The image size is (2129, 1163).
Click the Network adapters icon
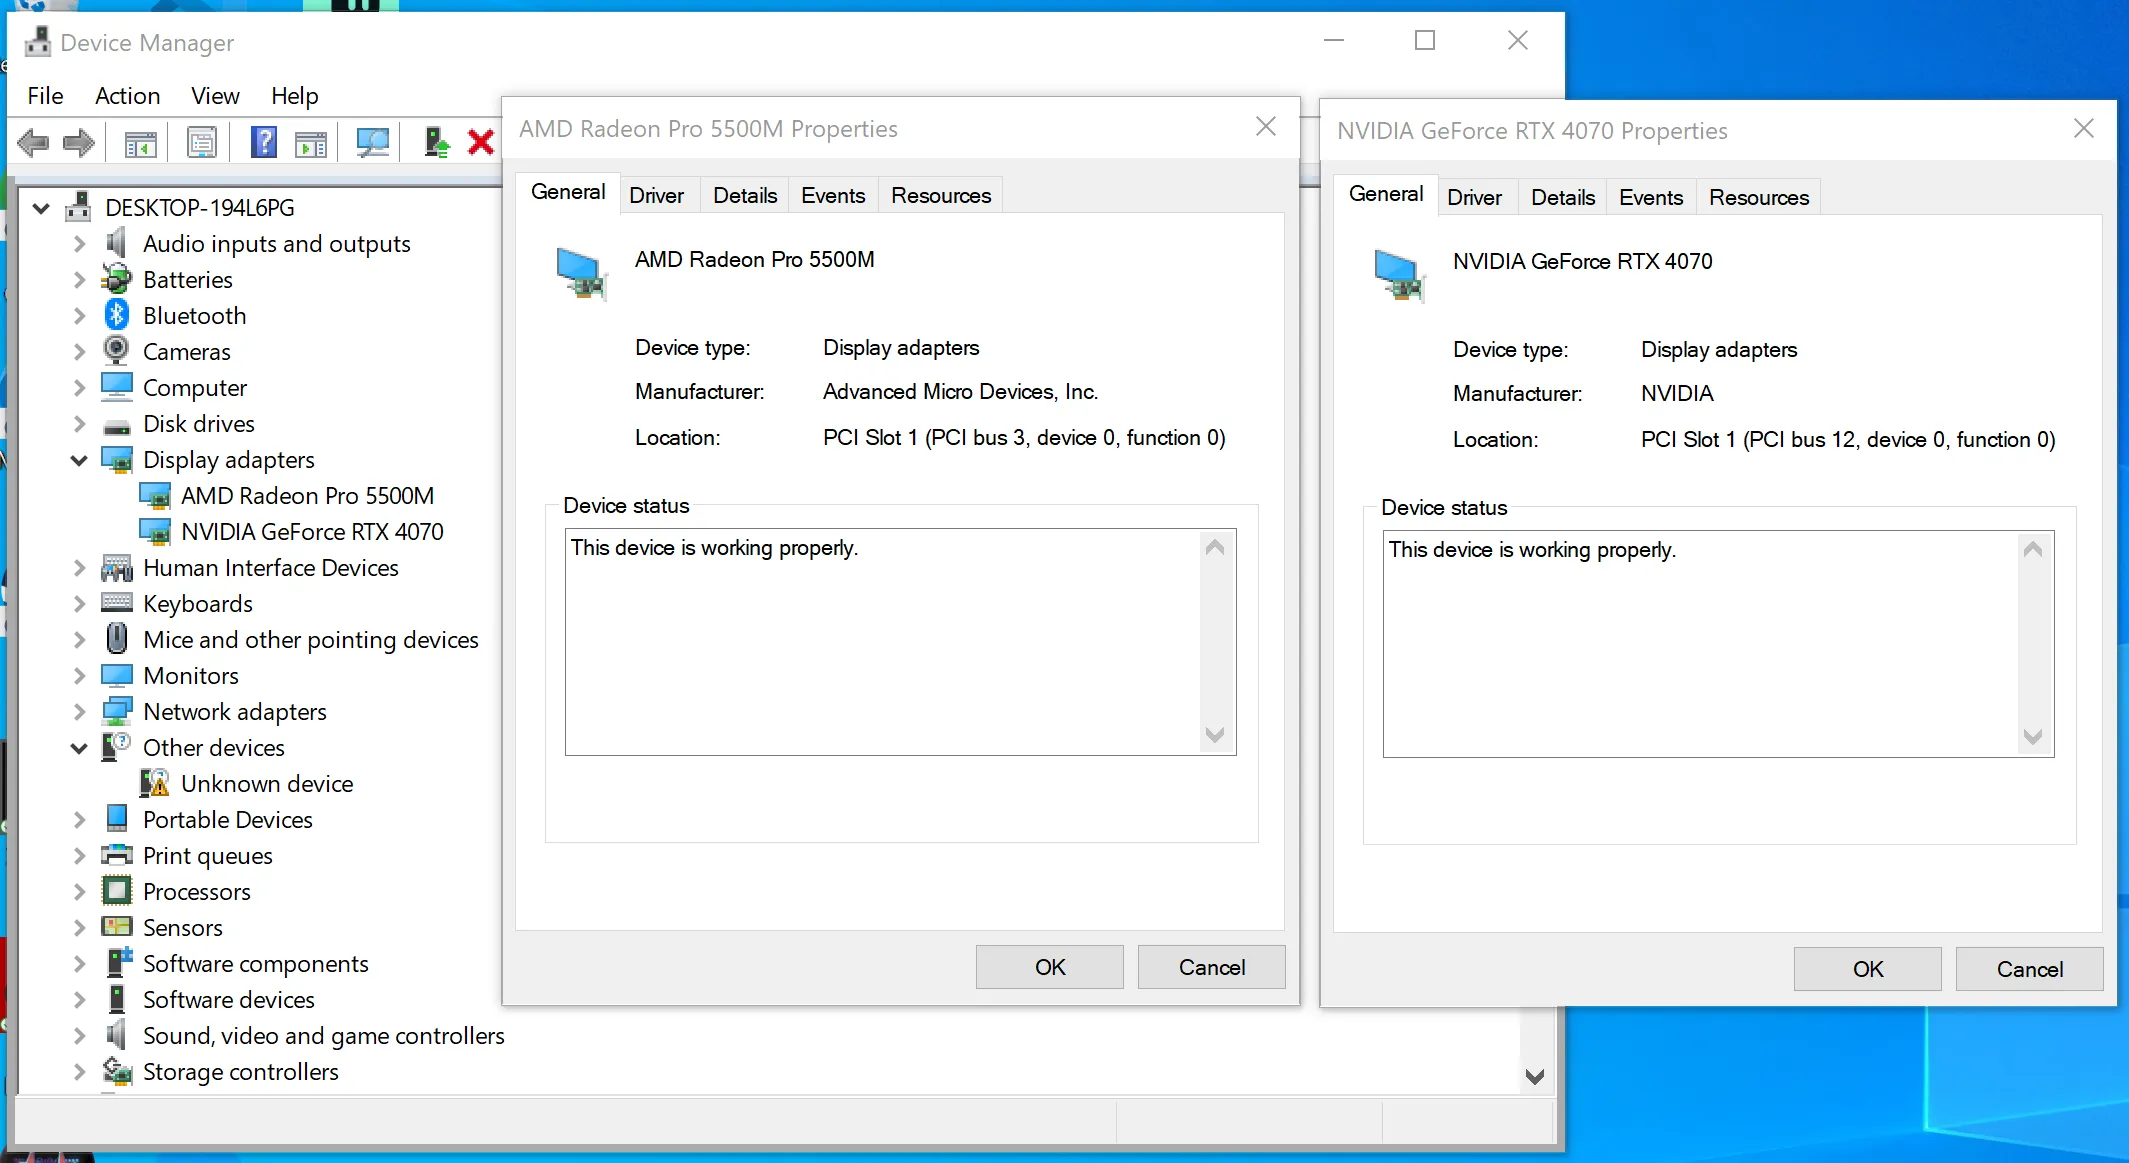click(x=117, y=711)
